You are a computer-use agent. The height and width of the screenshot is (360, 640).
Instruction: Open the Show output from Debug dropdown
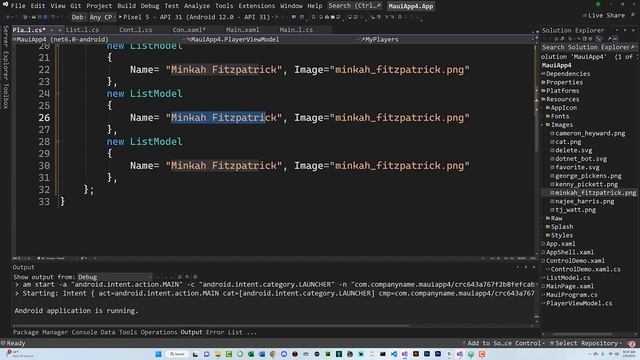[x=114, y=277]
